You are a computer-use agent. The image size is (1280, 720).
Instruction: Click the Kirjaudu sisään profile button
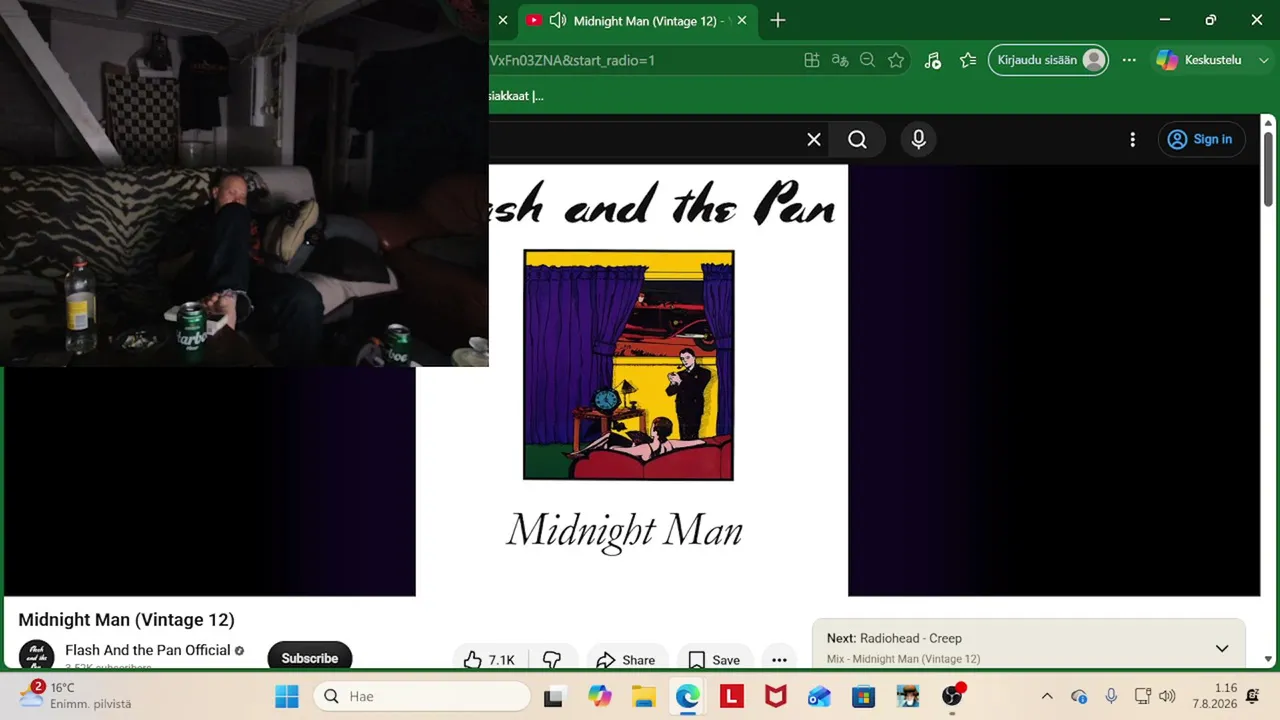1048,60
